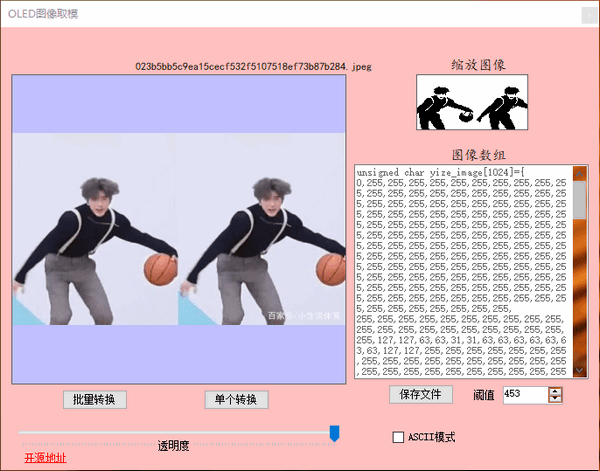
Task: Decrease 阈值 threshold with down arrow
Action: (555, 398)
